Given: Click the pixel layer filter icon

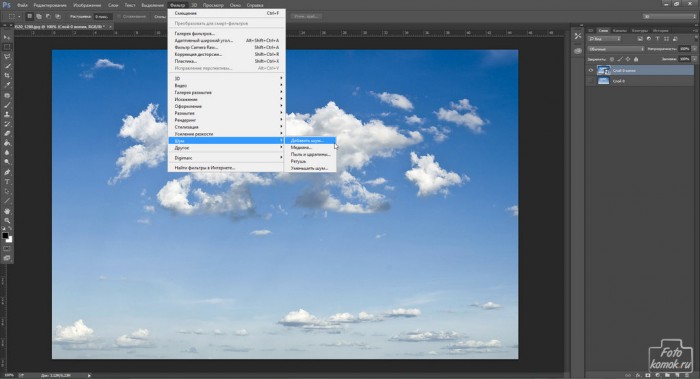Looking at the screenshot, I should pyautogui.click(x=640, y=39).
